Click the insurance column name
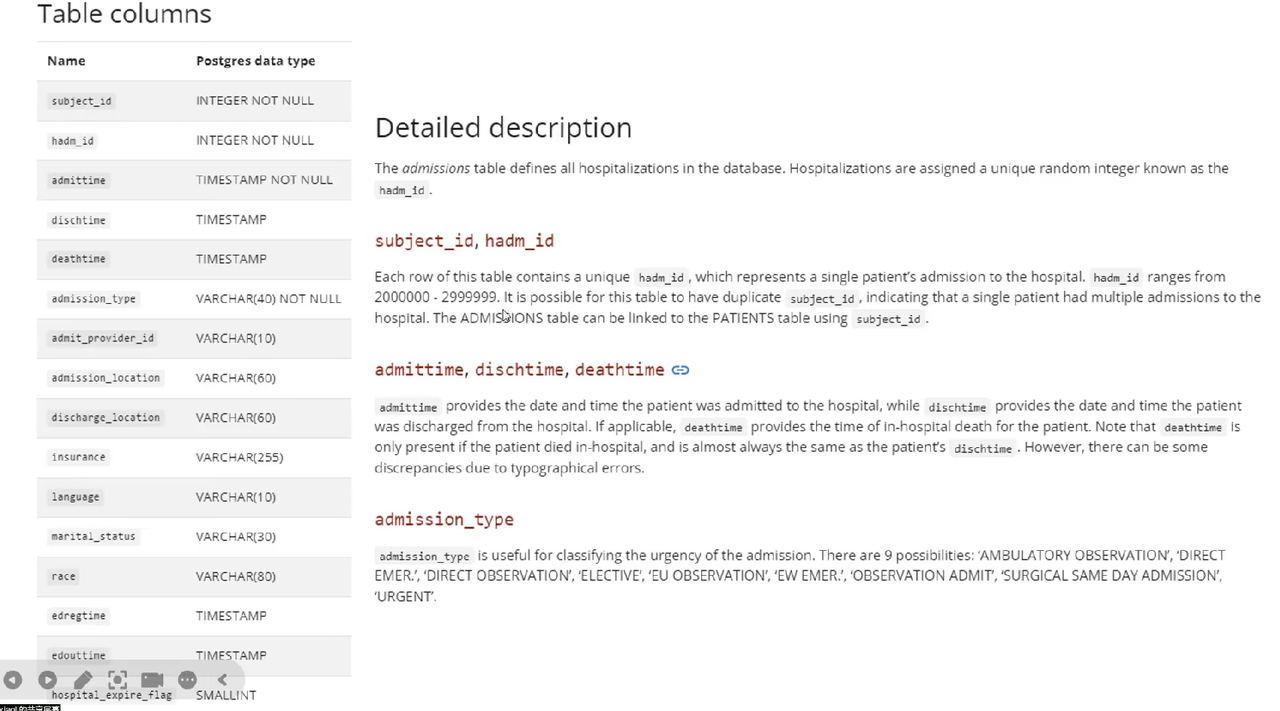Viewport: 1280px width, 711px height. [78, 457]
